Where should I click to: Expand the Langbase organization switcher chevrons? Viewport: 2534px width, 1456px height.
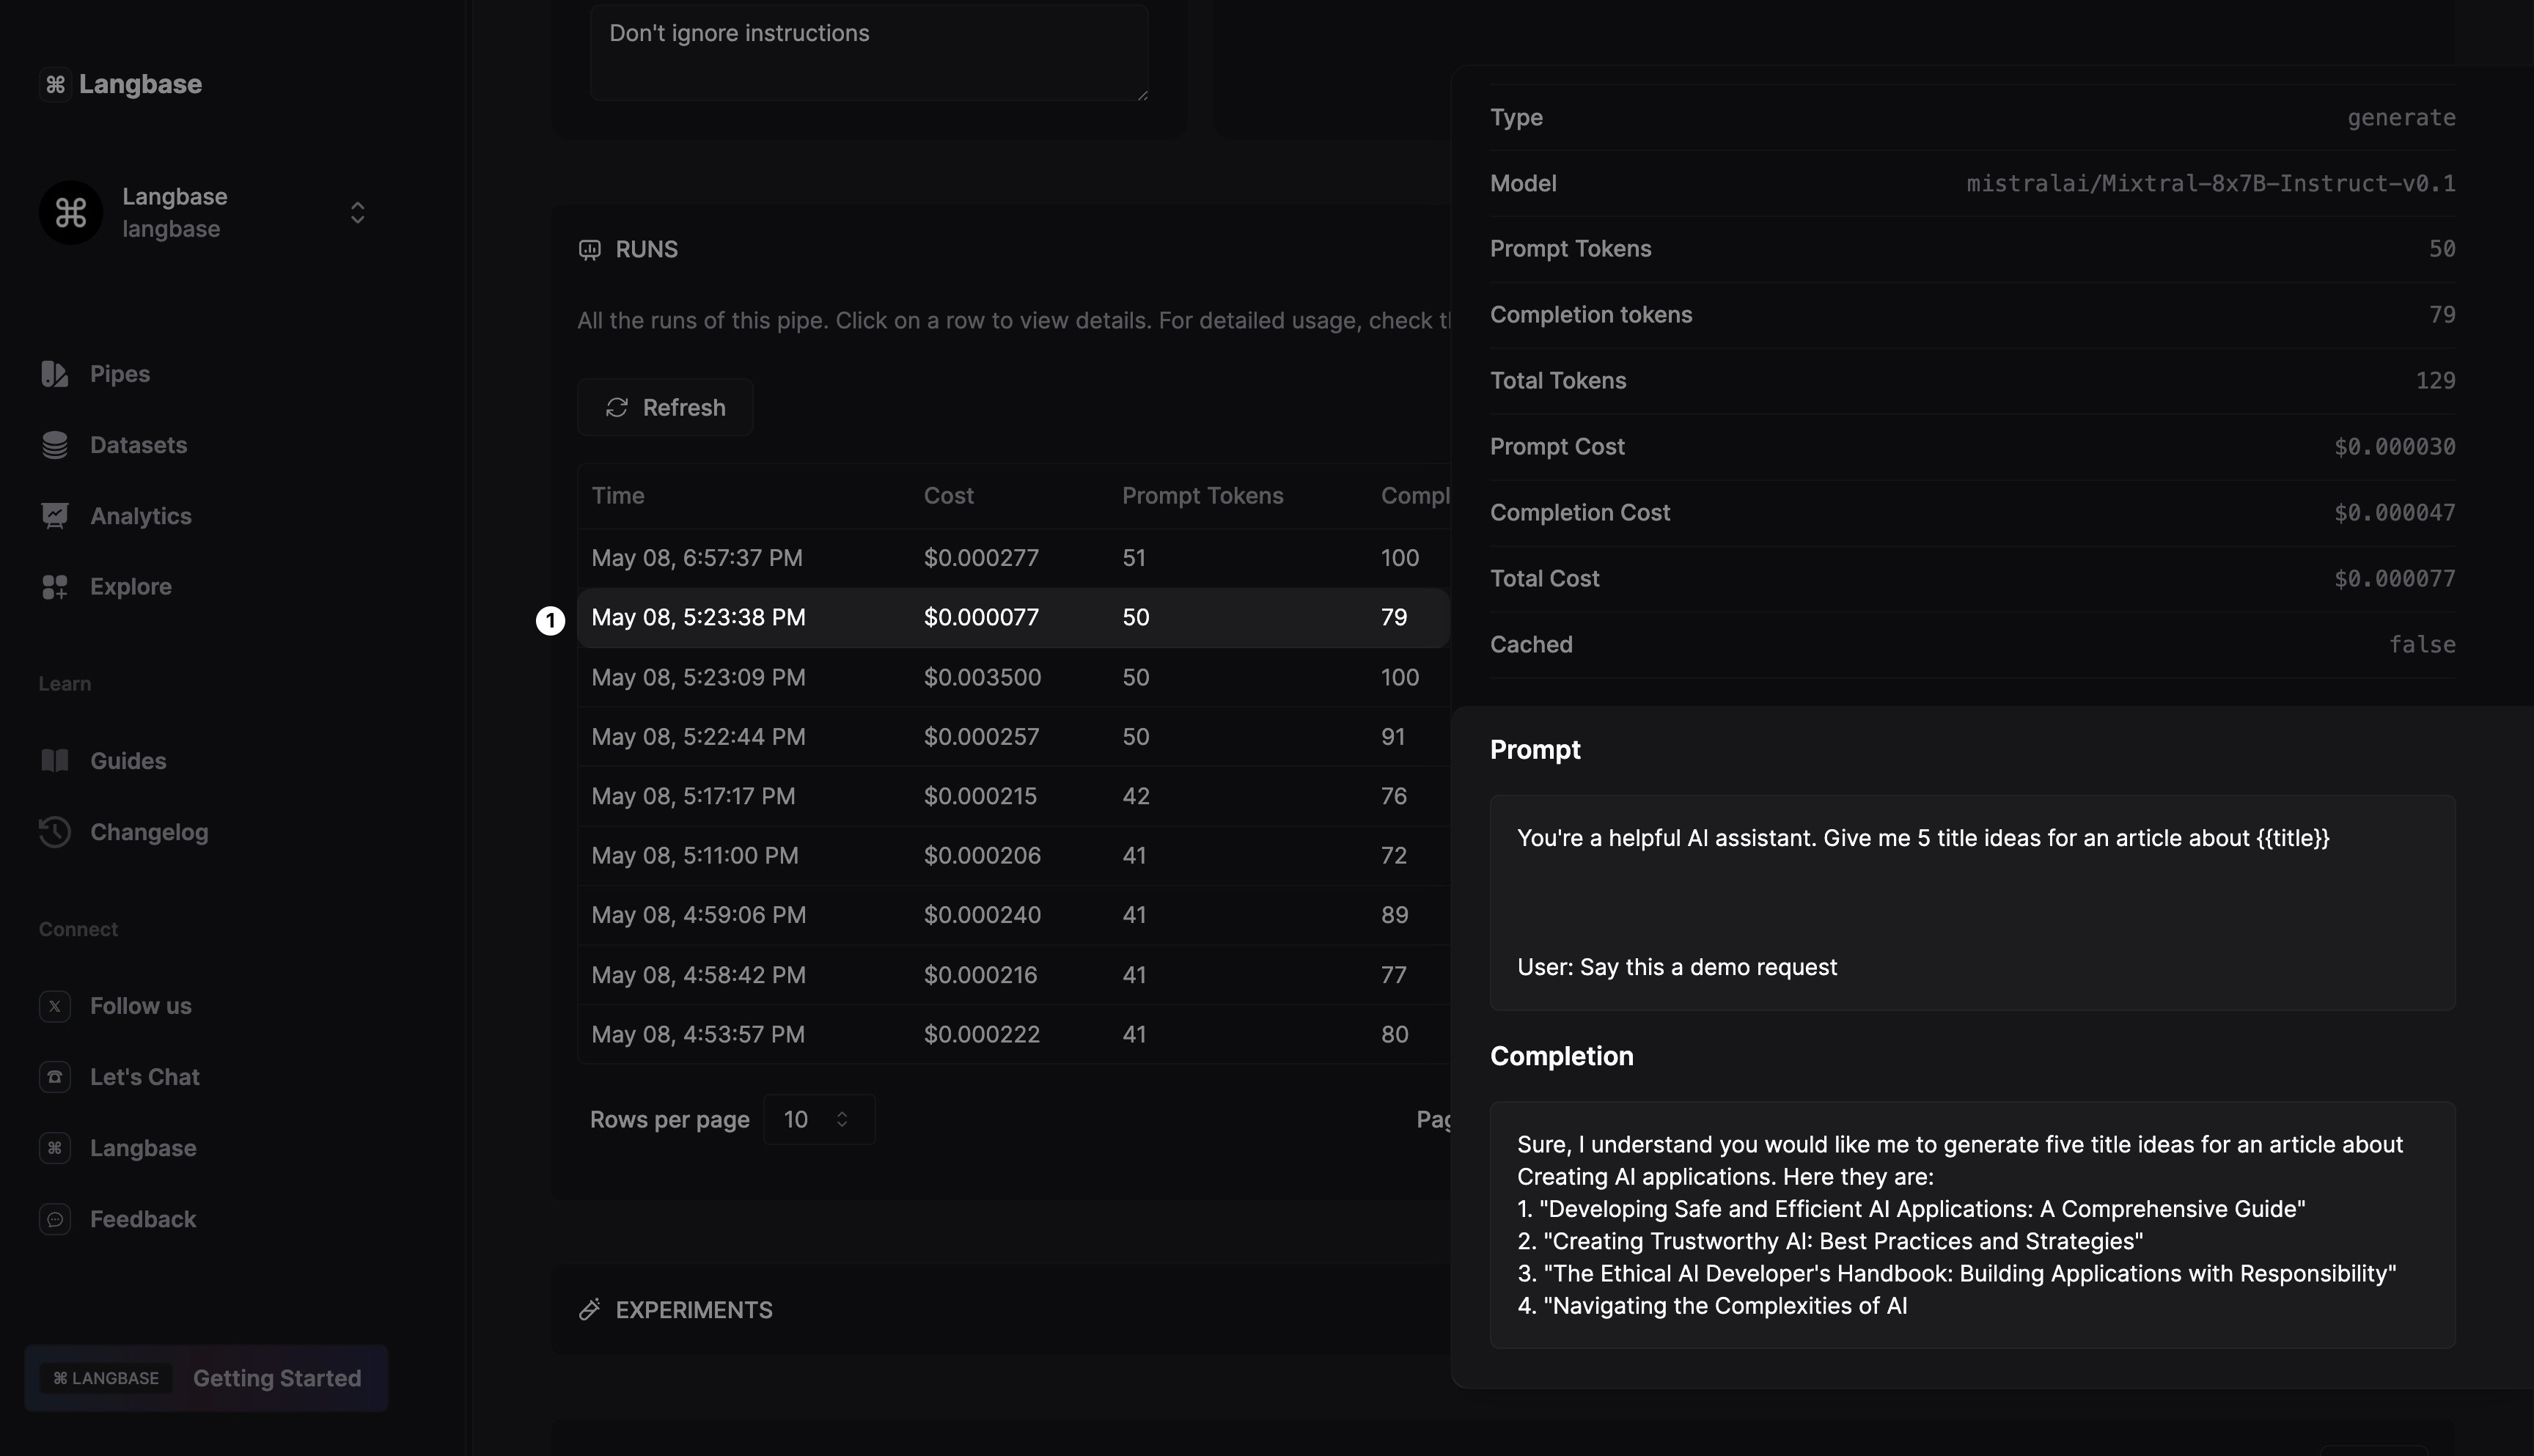click(x=357, y=213)
